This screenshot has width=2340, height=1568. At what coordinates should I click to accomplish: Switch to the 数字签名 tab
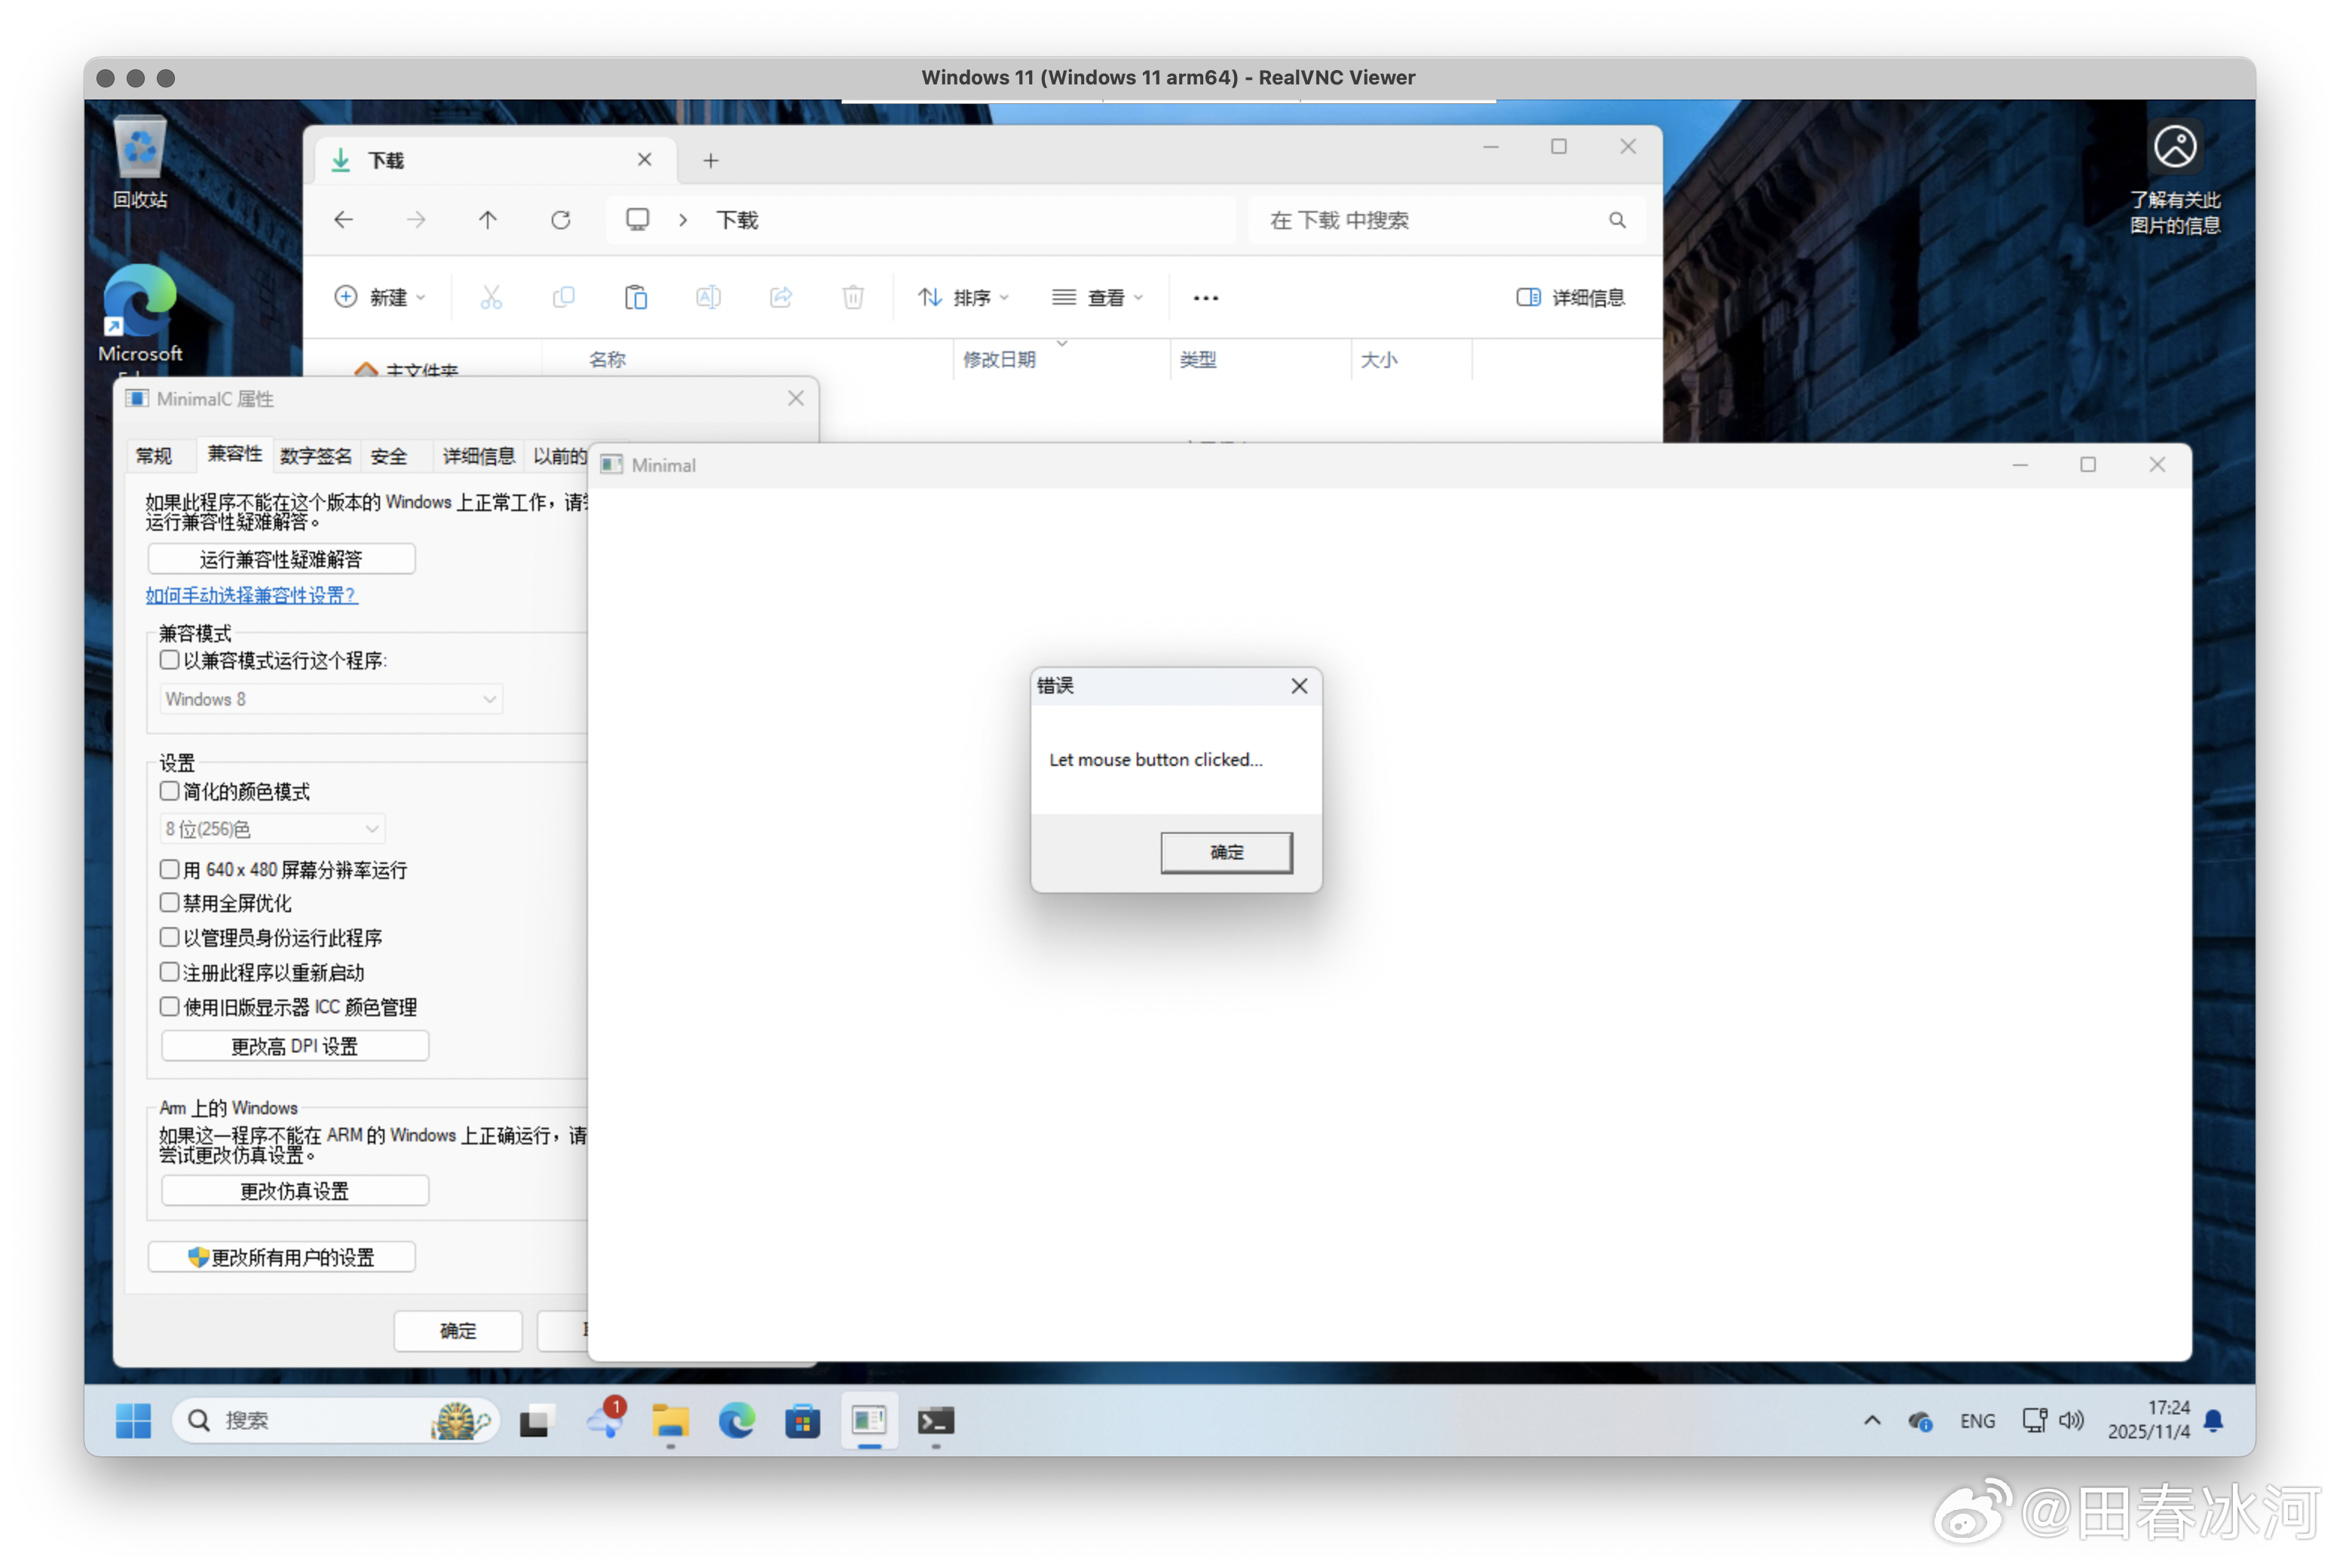click(315, 456)
